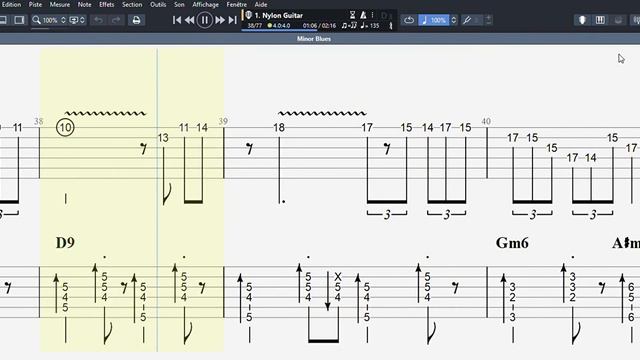The height and width of the screenshot is (360, 640).
Task: Click the D9 chord label
Action: point(65,243)
